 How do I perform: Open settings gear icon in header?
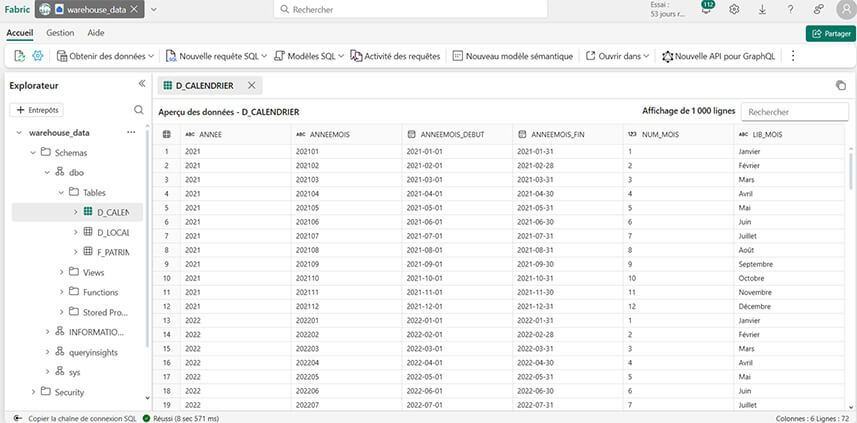(x=734, y=9)
